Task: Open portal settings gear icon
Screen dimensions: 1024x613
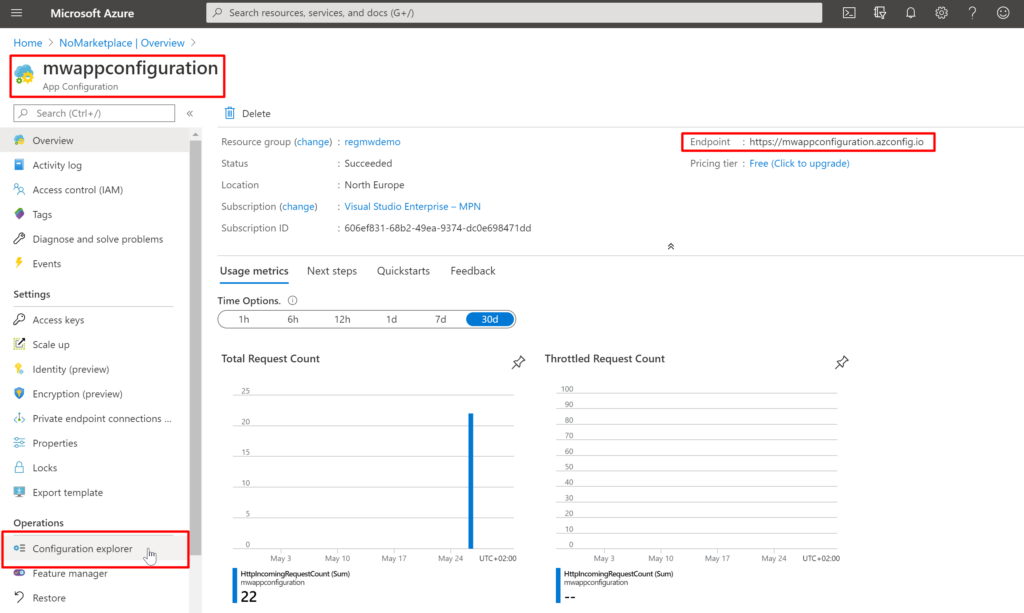Action: pyautogui.click(x=941, y=12)
